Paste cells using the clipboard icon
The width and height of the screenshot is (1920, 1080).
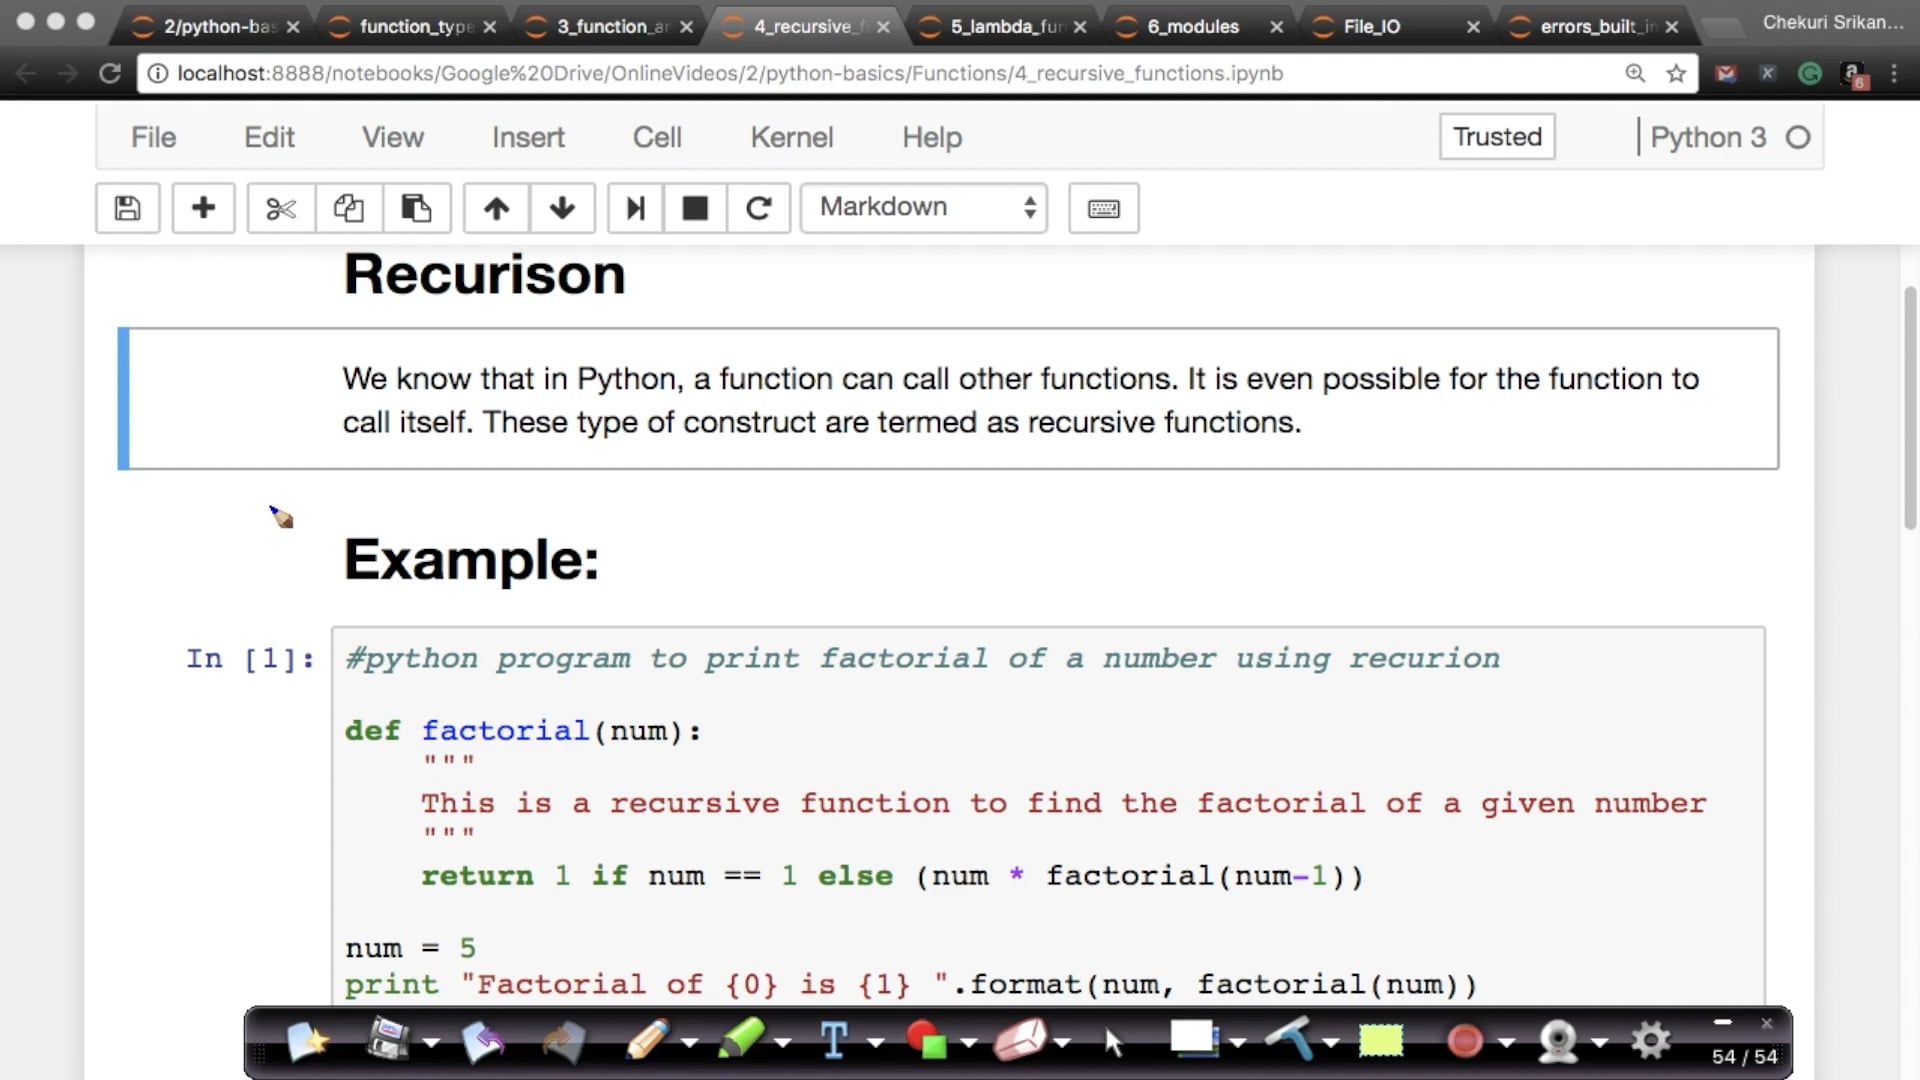pyautogui.click(x=416, y=208)
